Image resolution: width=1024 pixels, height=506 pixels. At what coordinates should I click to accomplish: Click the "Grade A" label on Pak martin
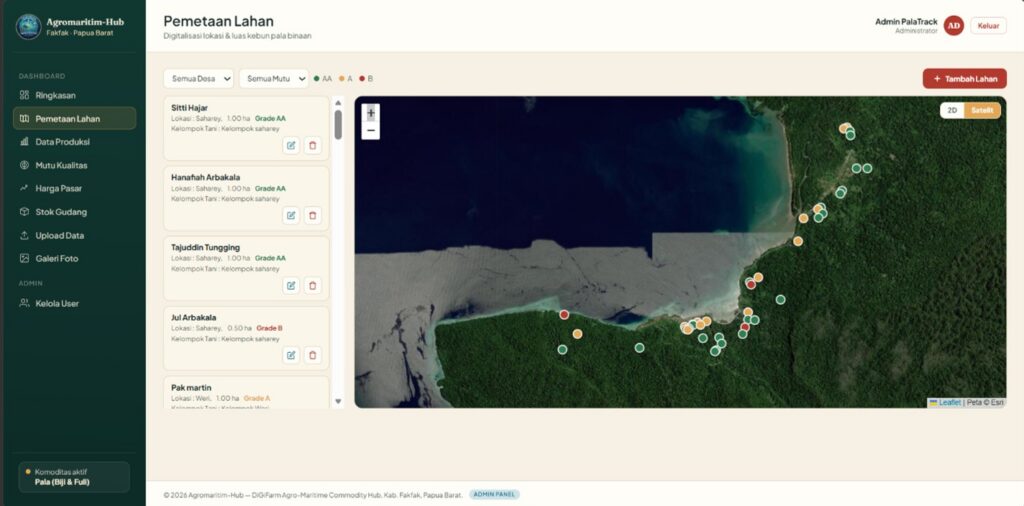coord(257,398)
